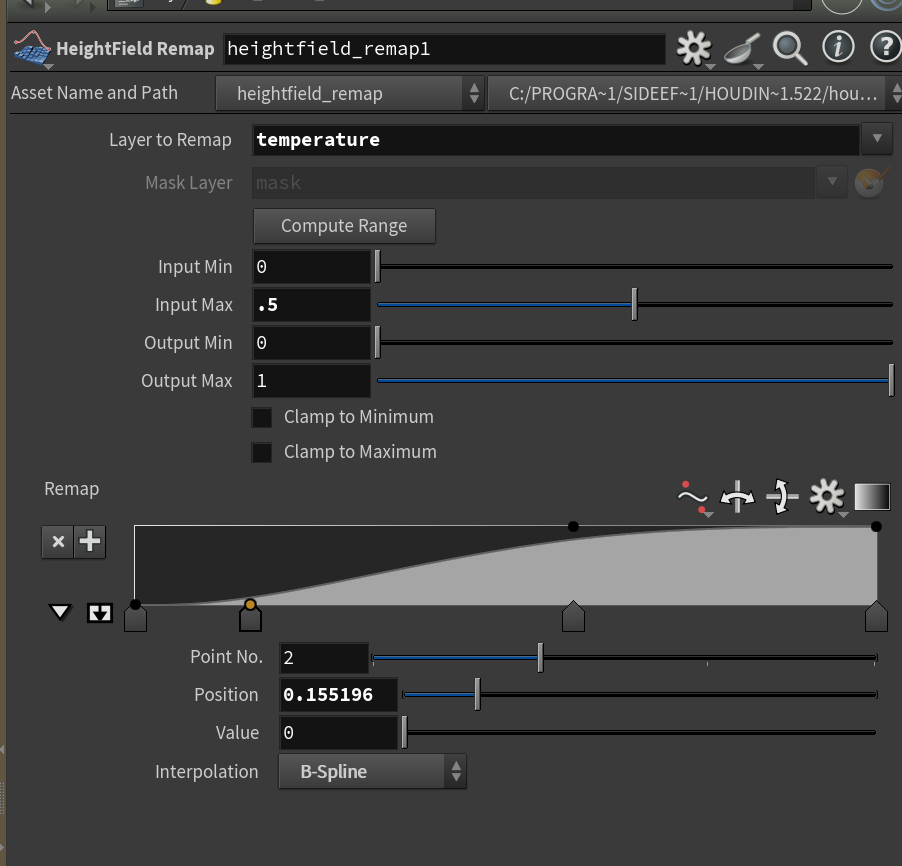Open the Interpolation B-Spline dropdown
902x866 pixels.
pos(372,772)
